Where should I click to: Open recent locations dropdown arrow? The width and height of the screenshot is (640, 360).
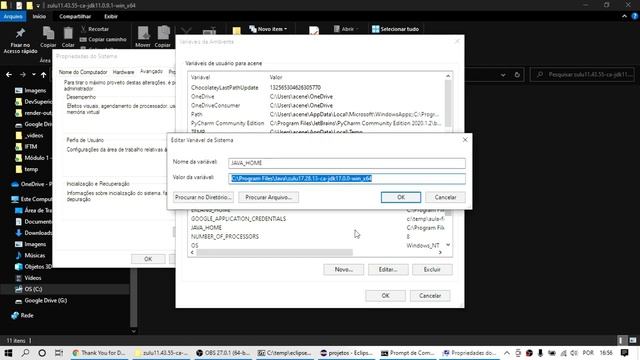click(x=34, y=75)
